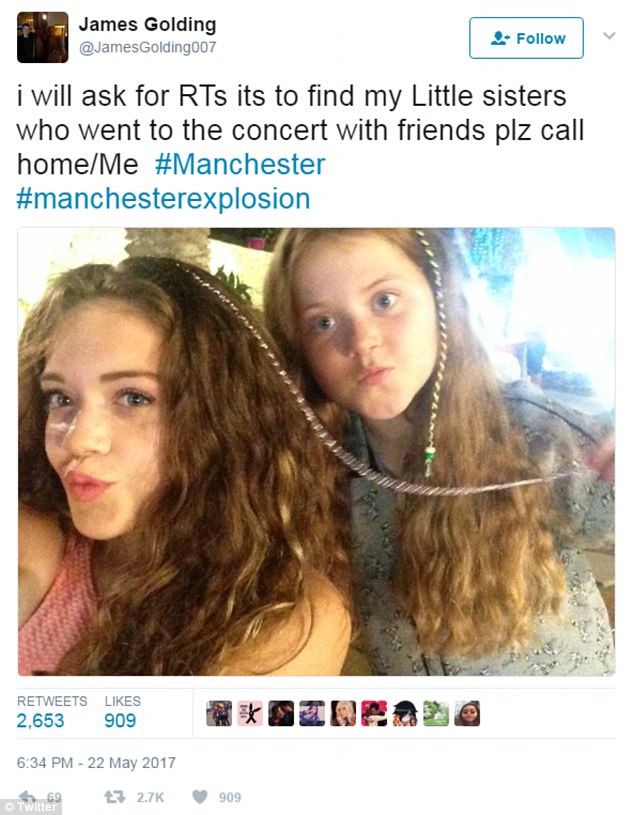Open the #manchesterexplosion hashtag
Image resolution: width=634 pixels, height=815 pixels.
[163, 199]
